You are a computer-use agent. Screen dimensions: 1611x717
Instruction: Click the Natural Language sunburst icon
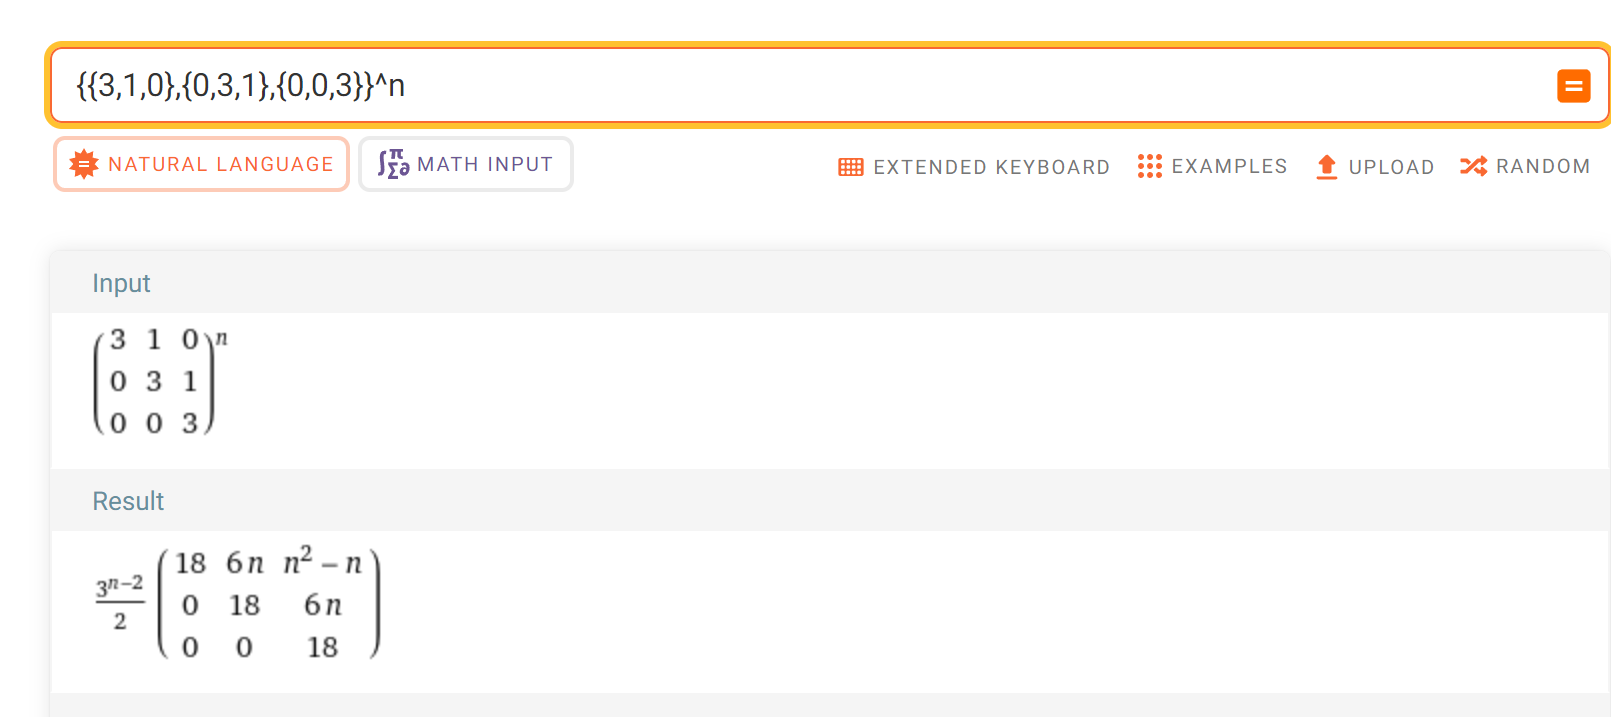[x=84, y=164]
